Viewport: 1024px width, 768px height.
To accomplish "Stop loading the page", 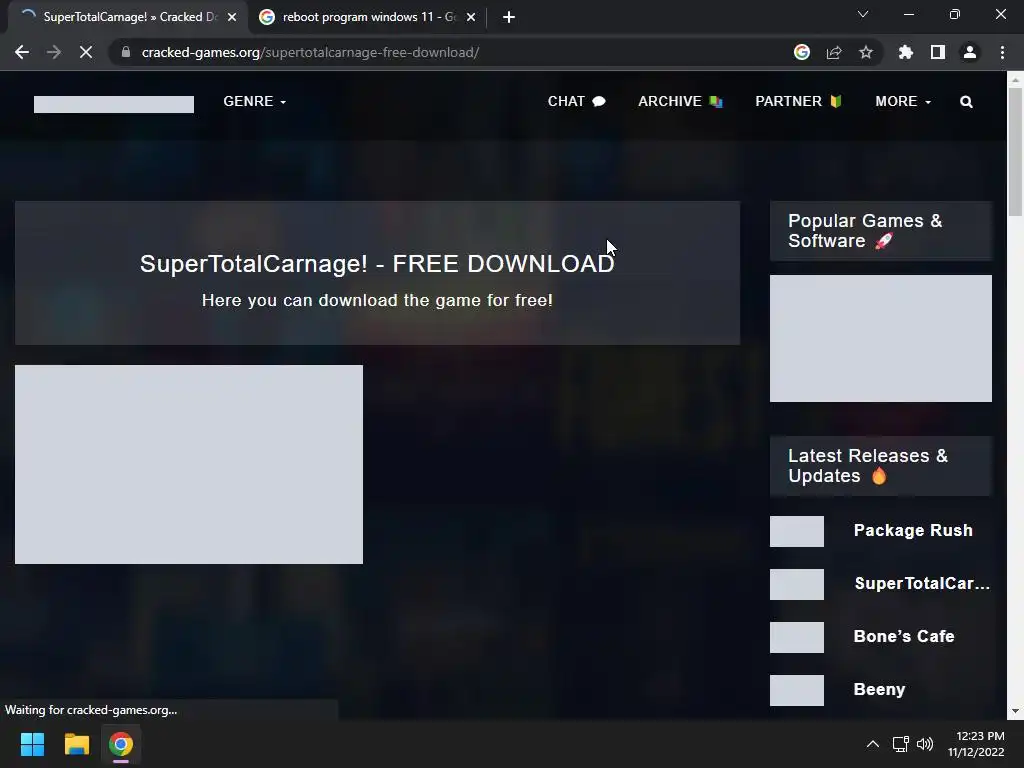I will click(x=86, y=52).
